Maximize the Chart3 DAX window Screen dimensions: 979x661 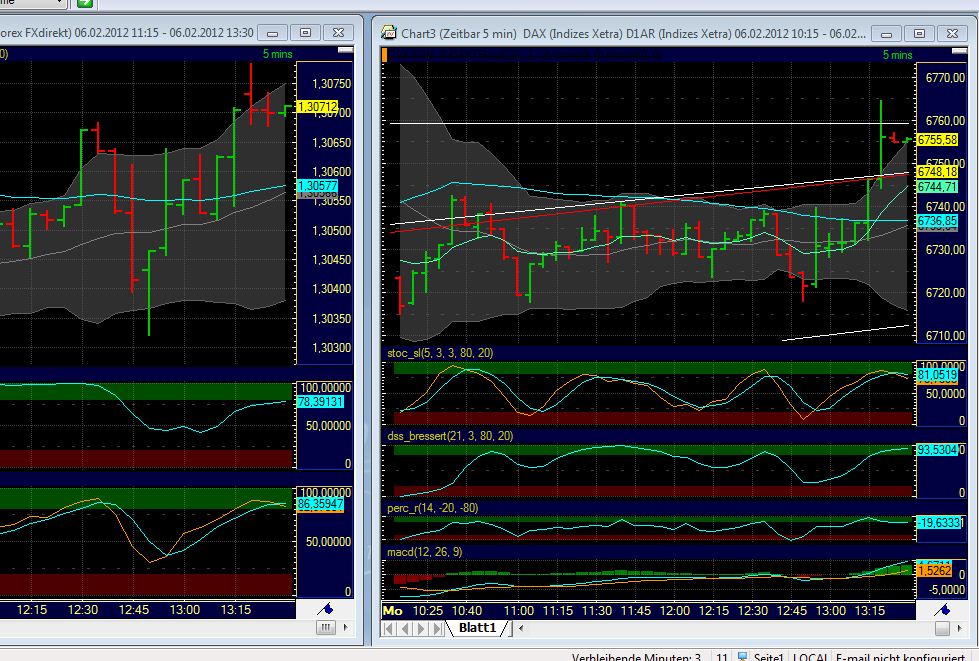(x=919, y=33)
